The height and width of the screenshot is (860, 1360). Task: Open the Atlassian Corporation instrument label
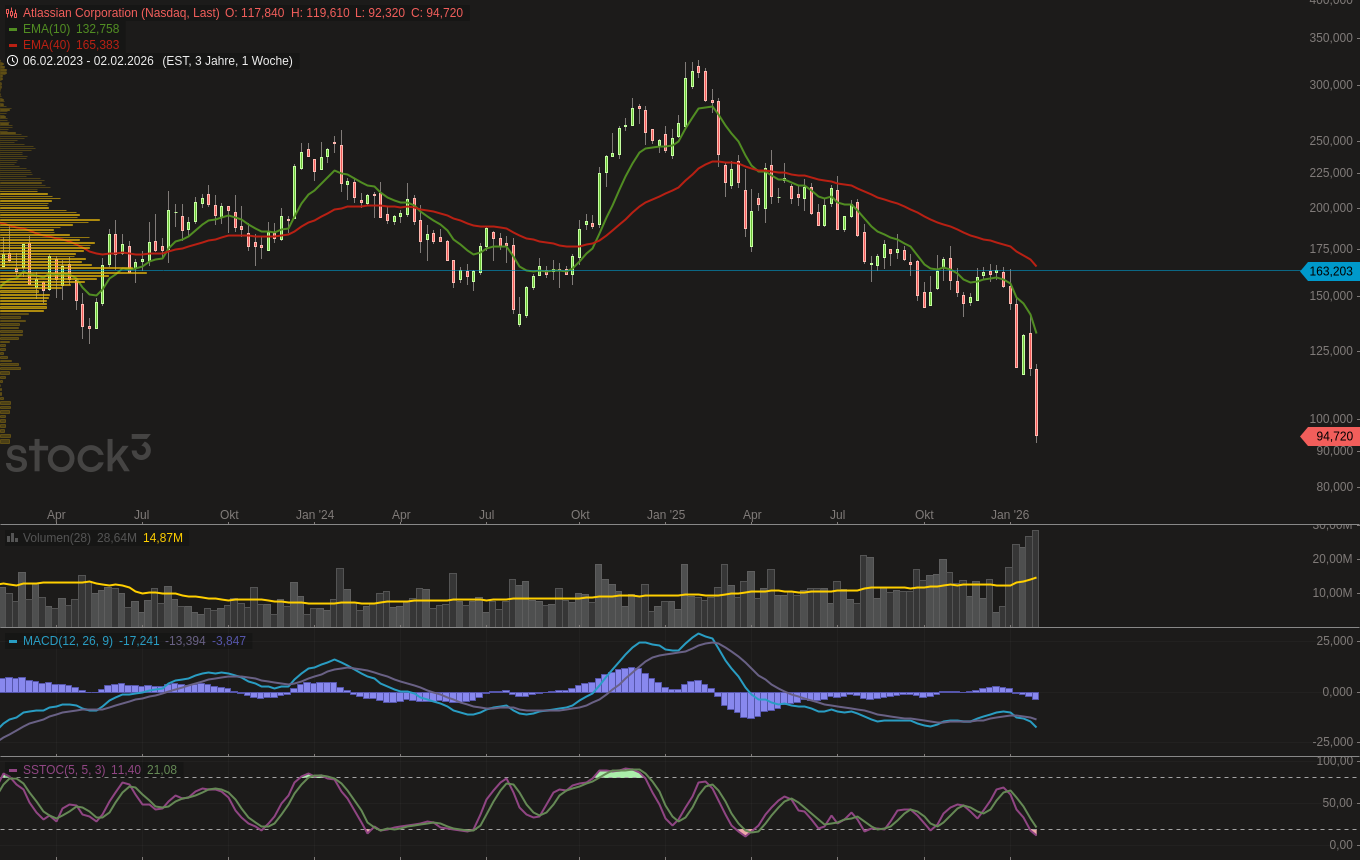pos(121,13)
